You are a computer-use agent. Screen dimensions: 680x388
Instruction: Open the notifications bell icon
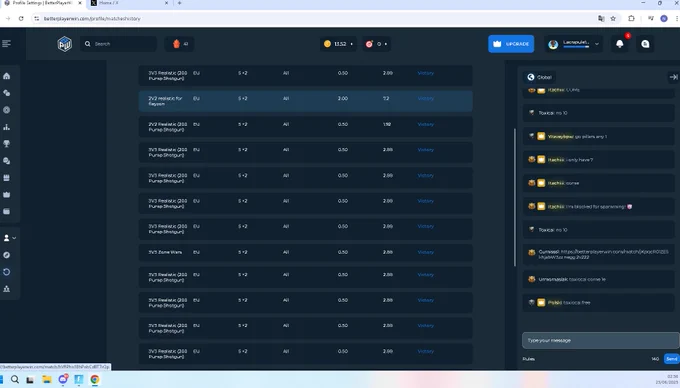pyautogui.click(x=620, y=44)
